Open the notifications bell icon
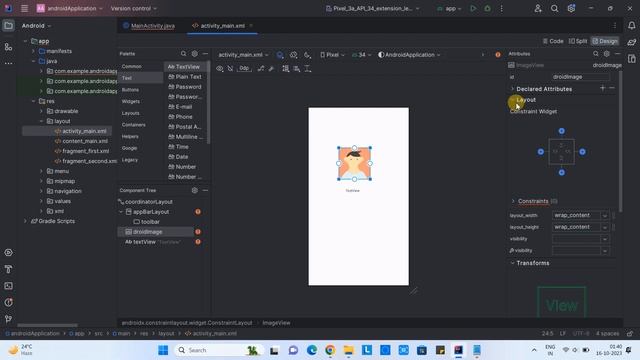 (631, 26)
